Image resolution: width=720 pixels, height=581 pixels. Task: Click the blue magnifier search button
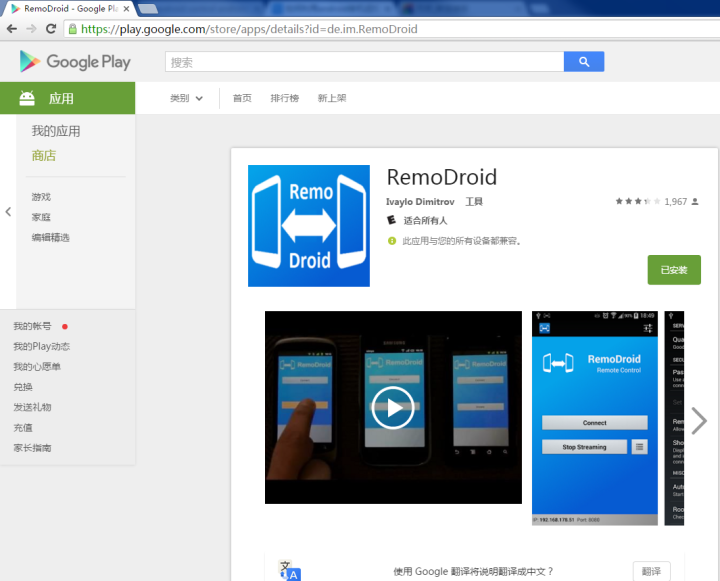(584, 62)
